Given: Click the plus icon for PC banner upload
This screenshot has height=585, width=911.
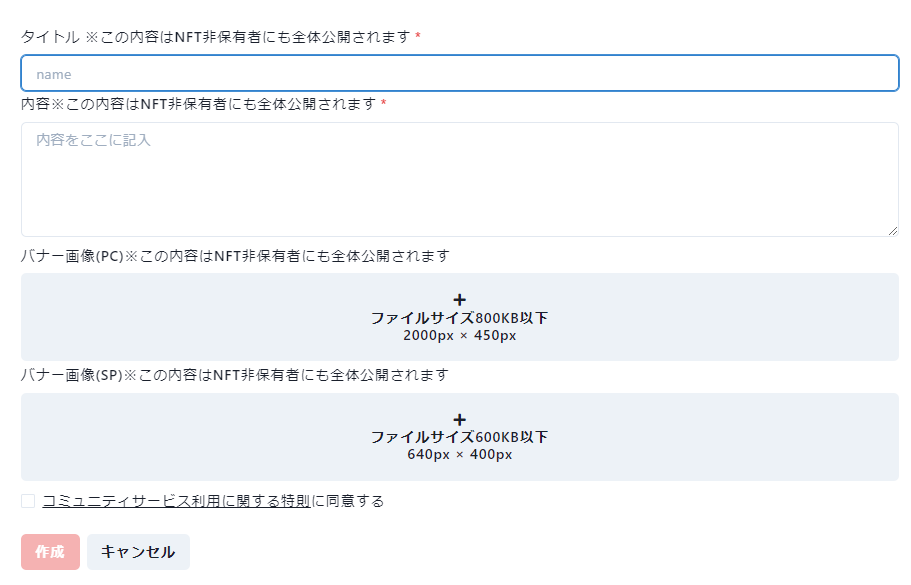Looking at the screenshot, I should [460, 299].
